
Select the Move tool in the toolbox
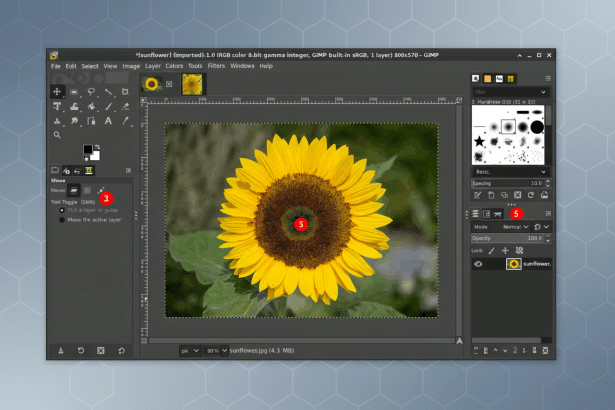(57, 92)
